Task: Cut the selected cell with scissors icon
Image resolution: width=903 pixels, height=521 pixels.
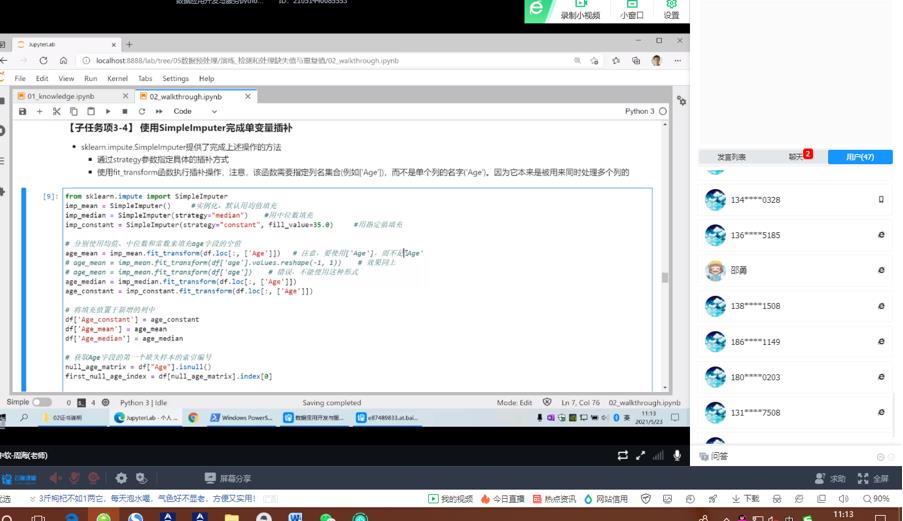Action: coord(57,111)
